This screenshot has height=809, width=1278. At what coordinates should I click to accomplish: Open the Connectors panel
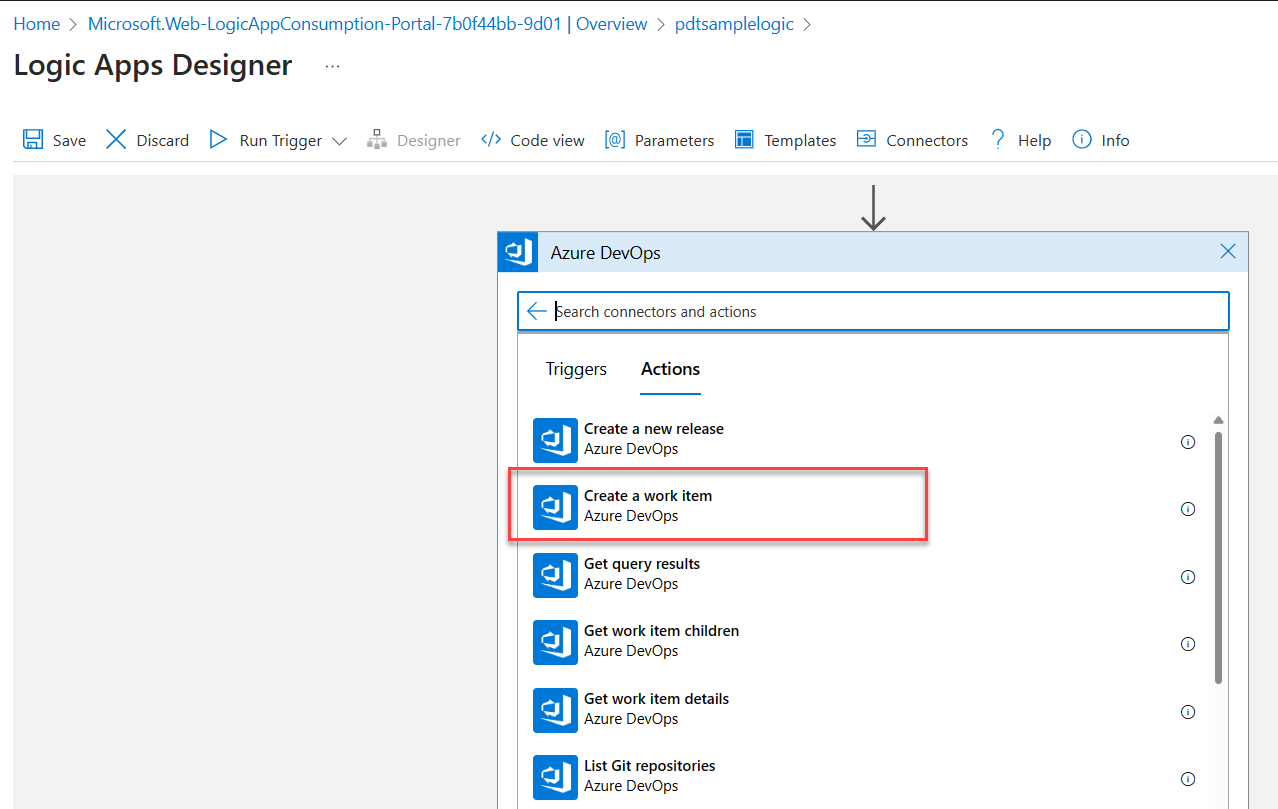[912, 140]
